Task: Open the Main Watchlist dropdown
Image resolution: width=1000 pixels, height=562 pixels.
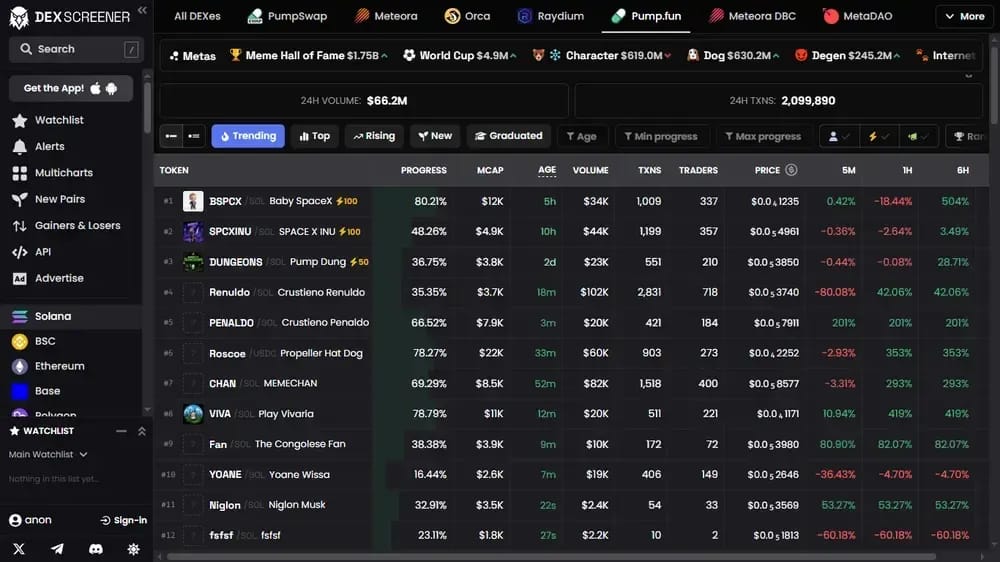Action: click(x=48, y=454)
